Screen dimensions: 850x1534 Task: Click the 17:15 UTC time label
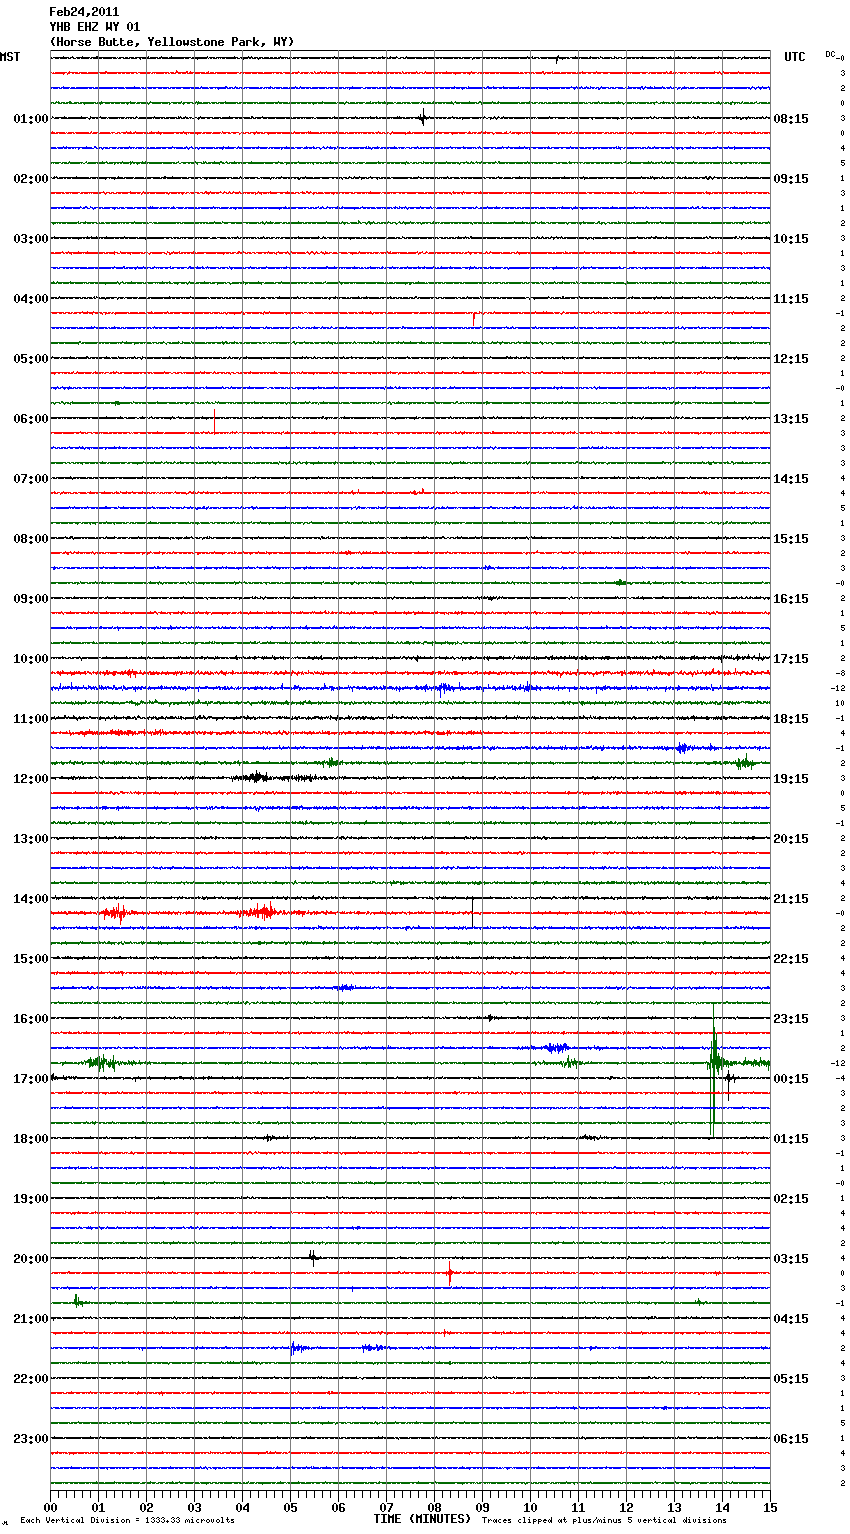791,659
